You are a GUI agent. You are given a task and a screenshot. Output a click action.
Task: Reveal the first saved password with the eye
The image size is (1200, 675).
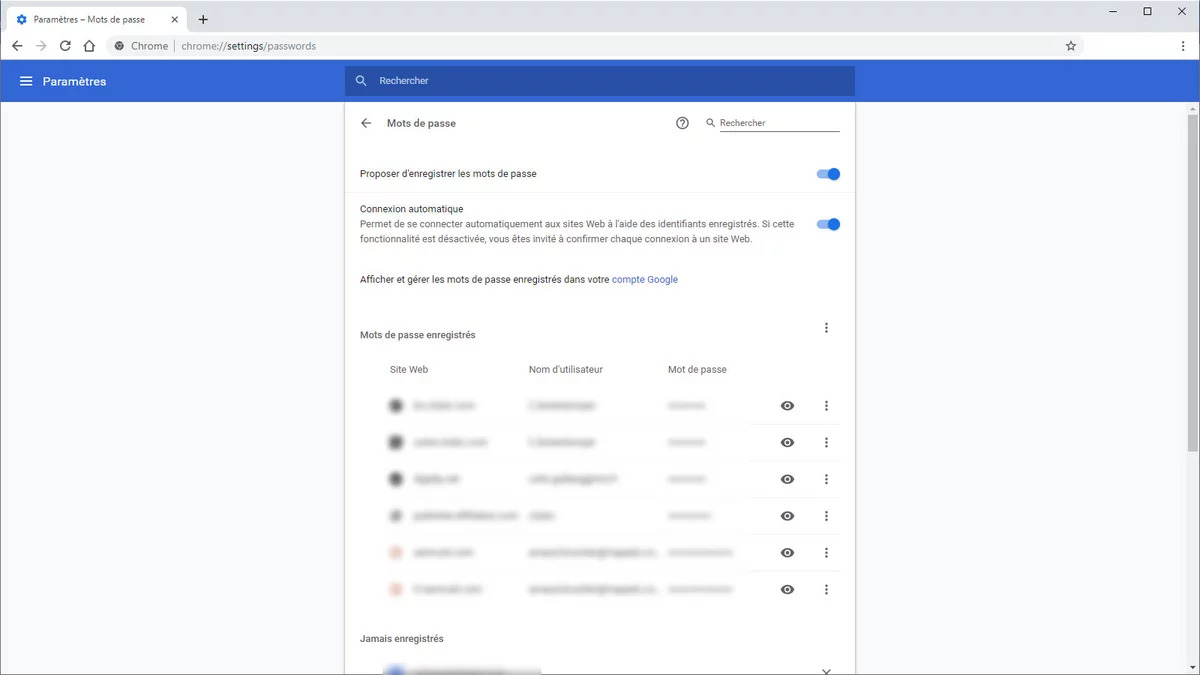click(787, 405)
